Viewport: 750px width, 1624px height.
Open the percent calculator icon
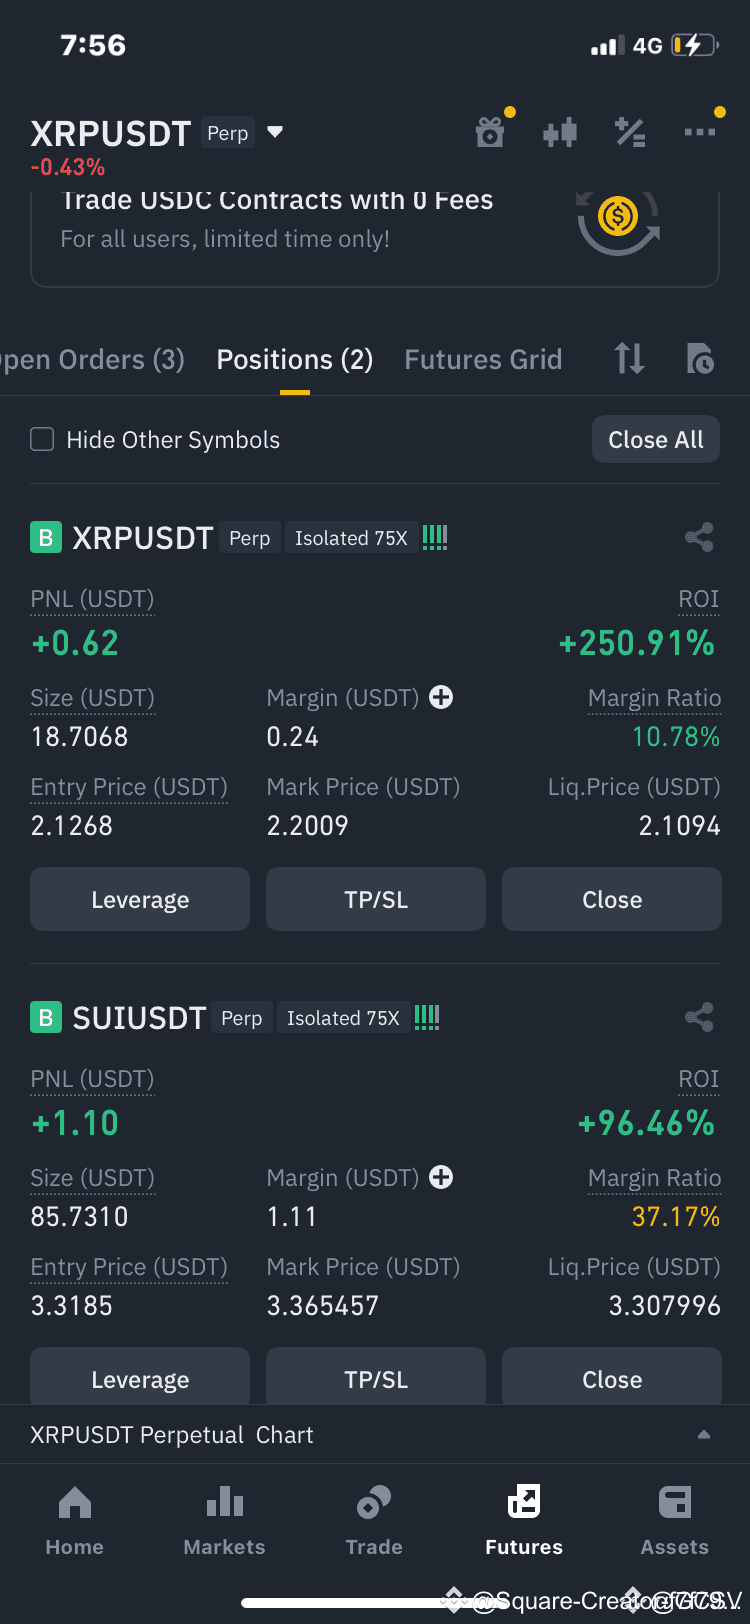point(630,132)
